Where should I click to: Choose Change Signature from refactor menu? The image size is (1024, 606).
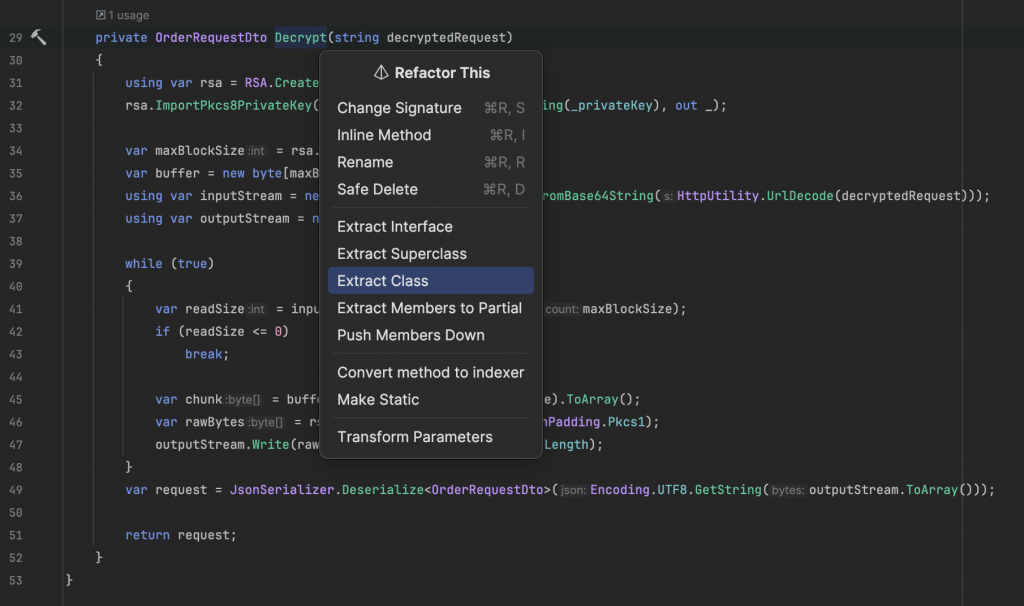[399, 108]
